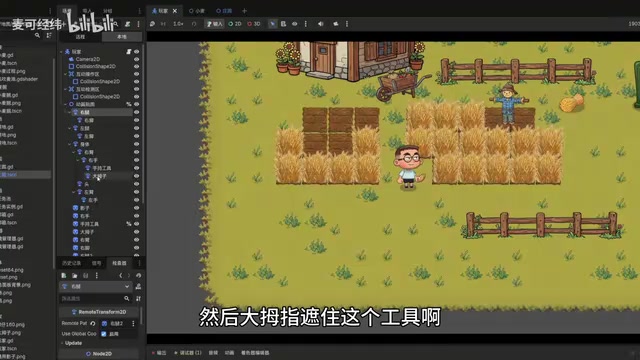Select 2D mode in the game toolbar
The width and height of the screenshot is (640, 360).
tap(235, 24)
